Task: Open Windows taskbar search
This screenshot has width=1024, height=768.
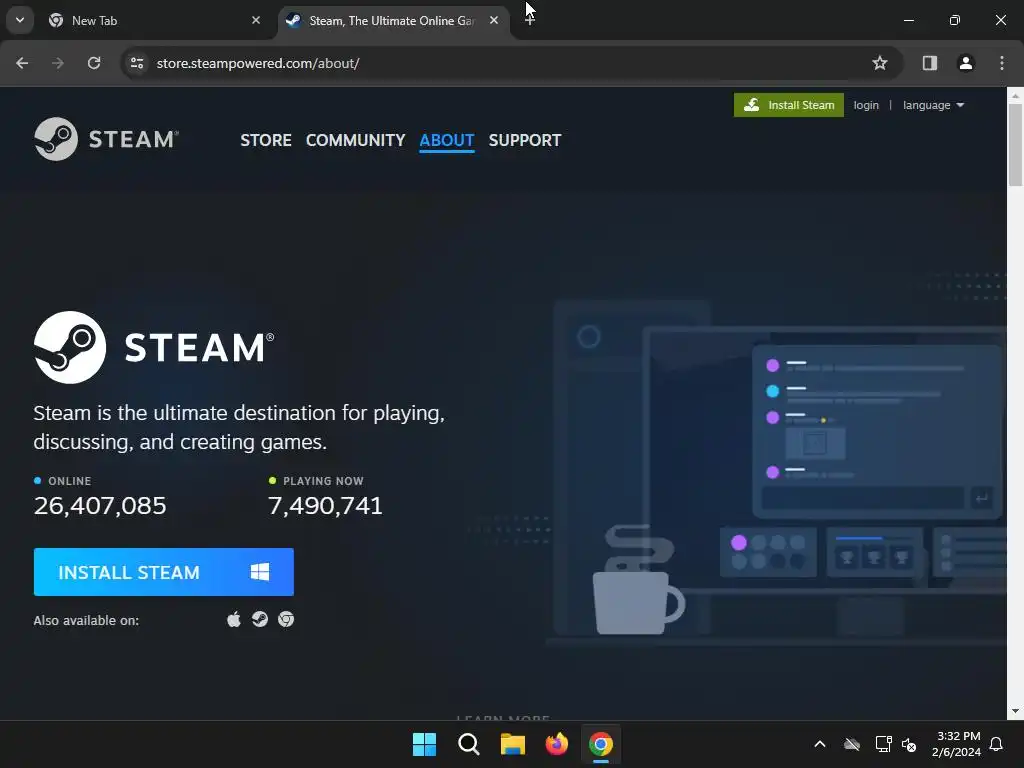Action: coord(468,744)
